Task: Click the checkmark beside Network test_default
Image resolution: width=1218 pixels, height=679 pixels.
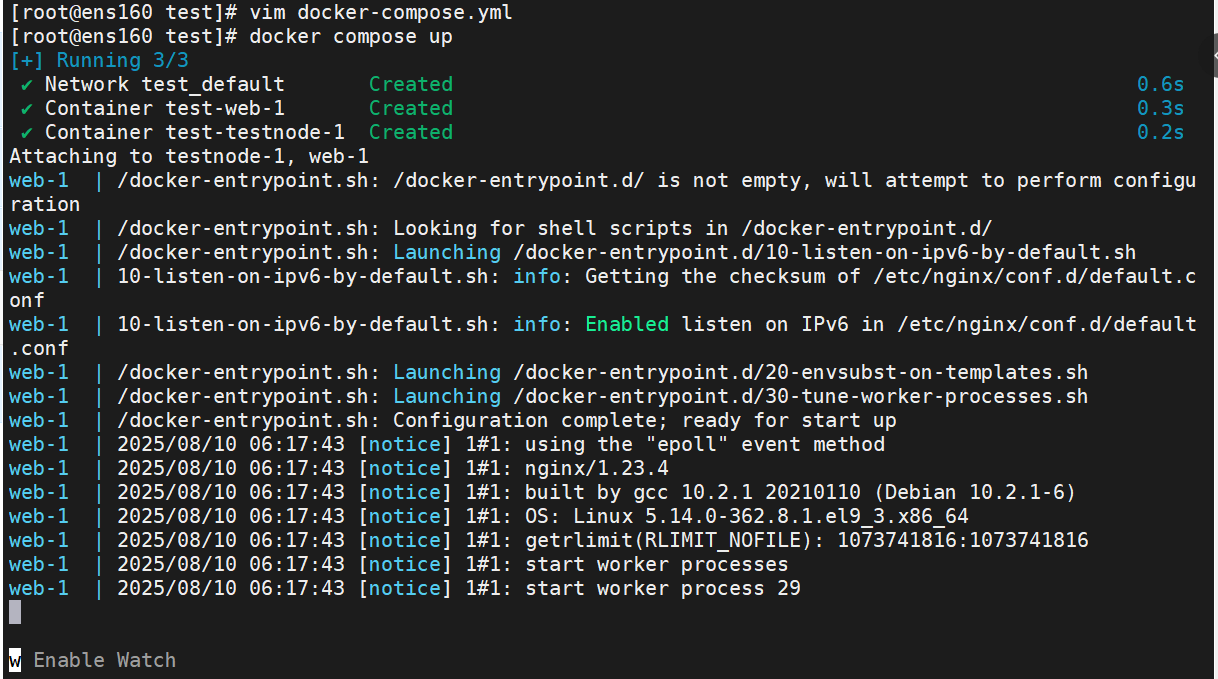Action: [x=27, y=84]
